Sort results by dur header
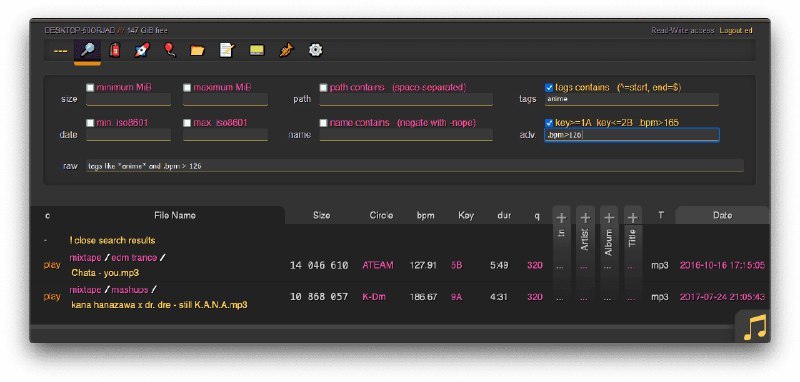800x382 pixels. (504, 215)
